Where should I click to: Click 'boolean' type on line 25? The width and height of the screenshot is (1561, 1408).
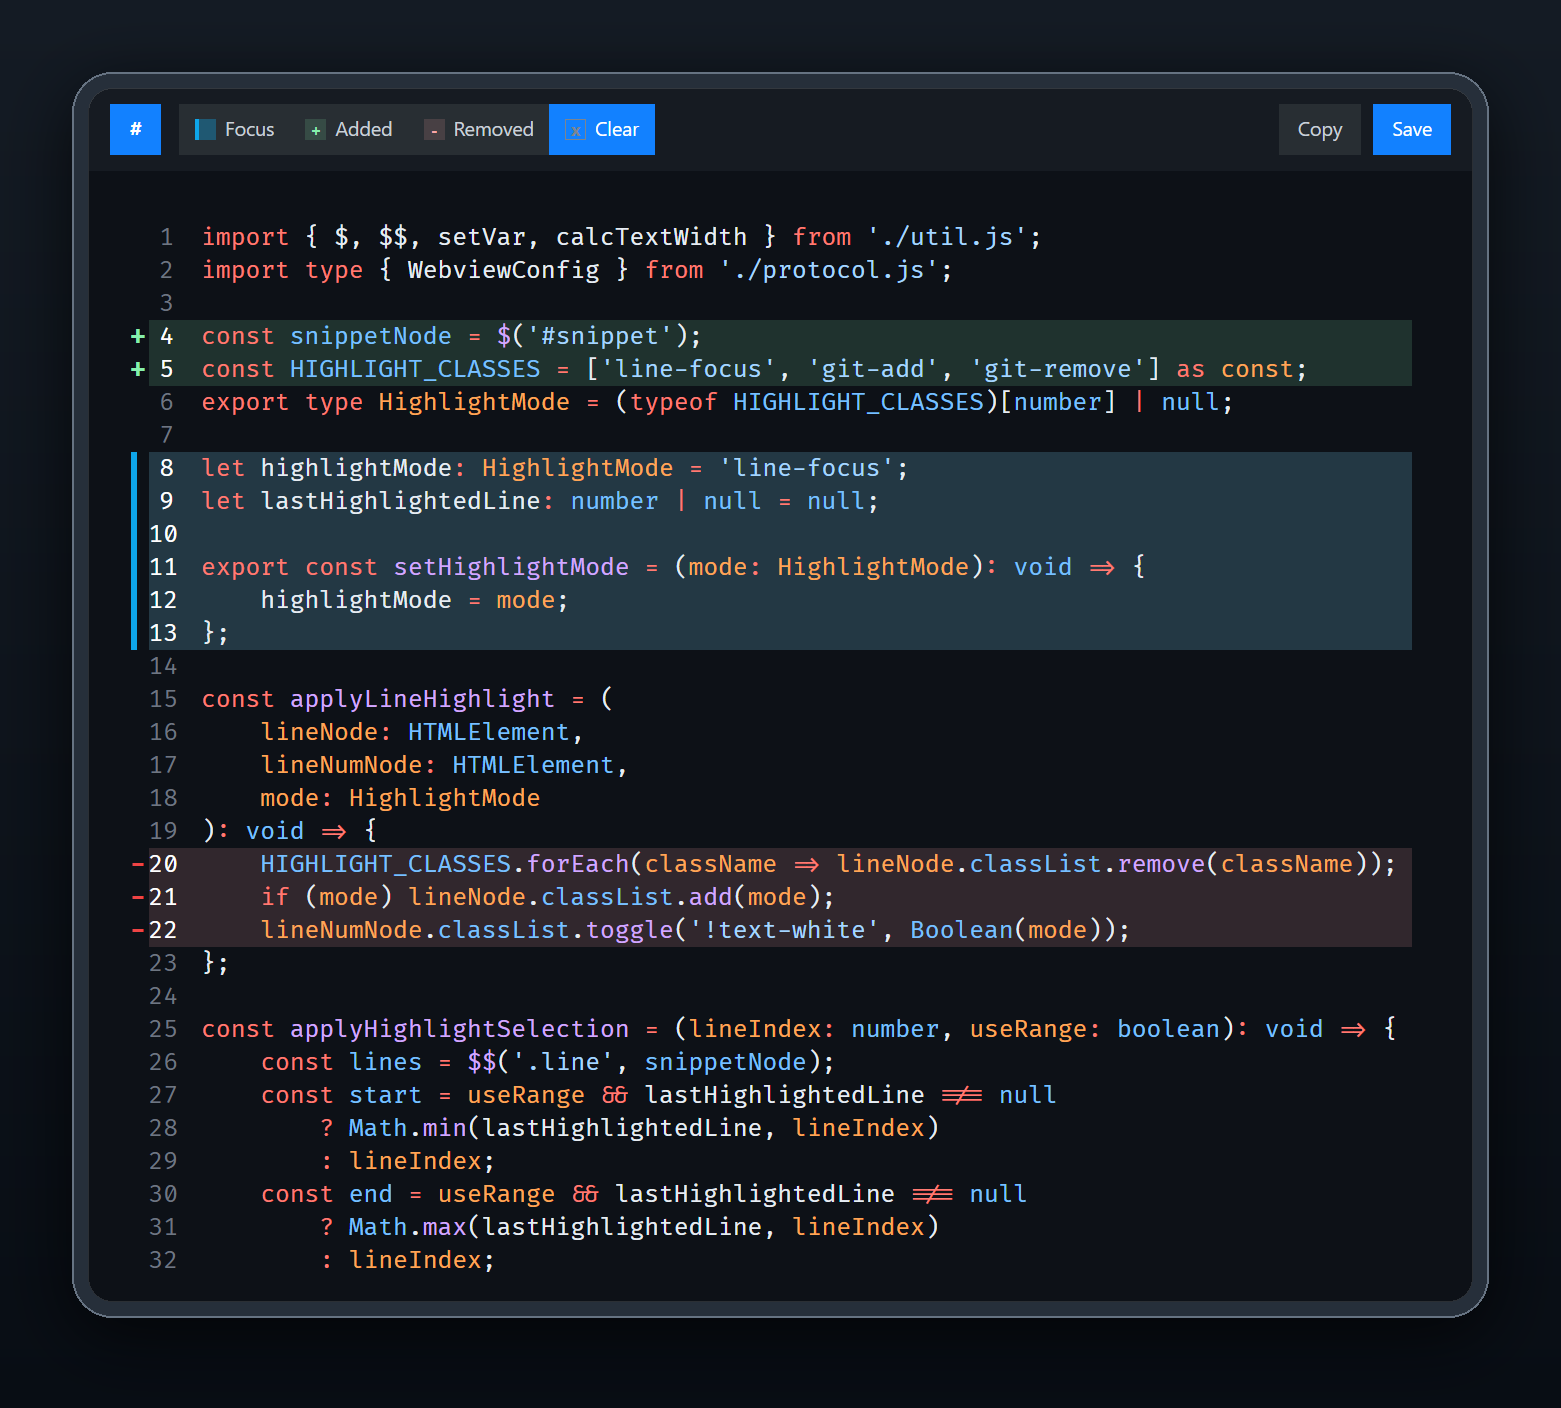click(x=1168, y=1029)
